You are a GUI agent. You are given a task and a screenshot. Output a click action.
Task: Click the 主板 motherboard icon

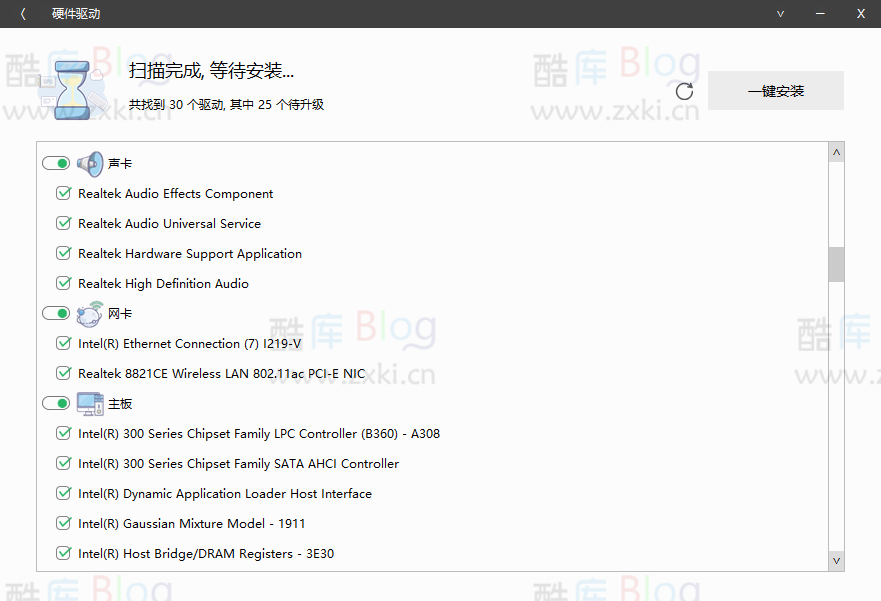[x=90, y=402]
